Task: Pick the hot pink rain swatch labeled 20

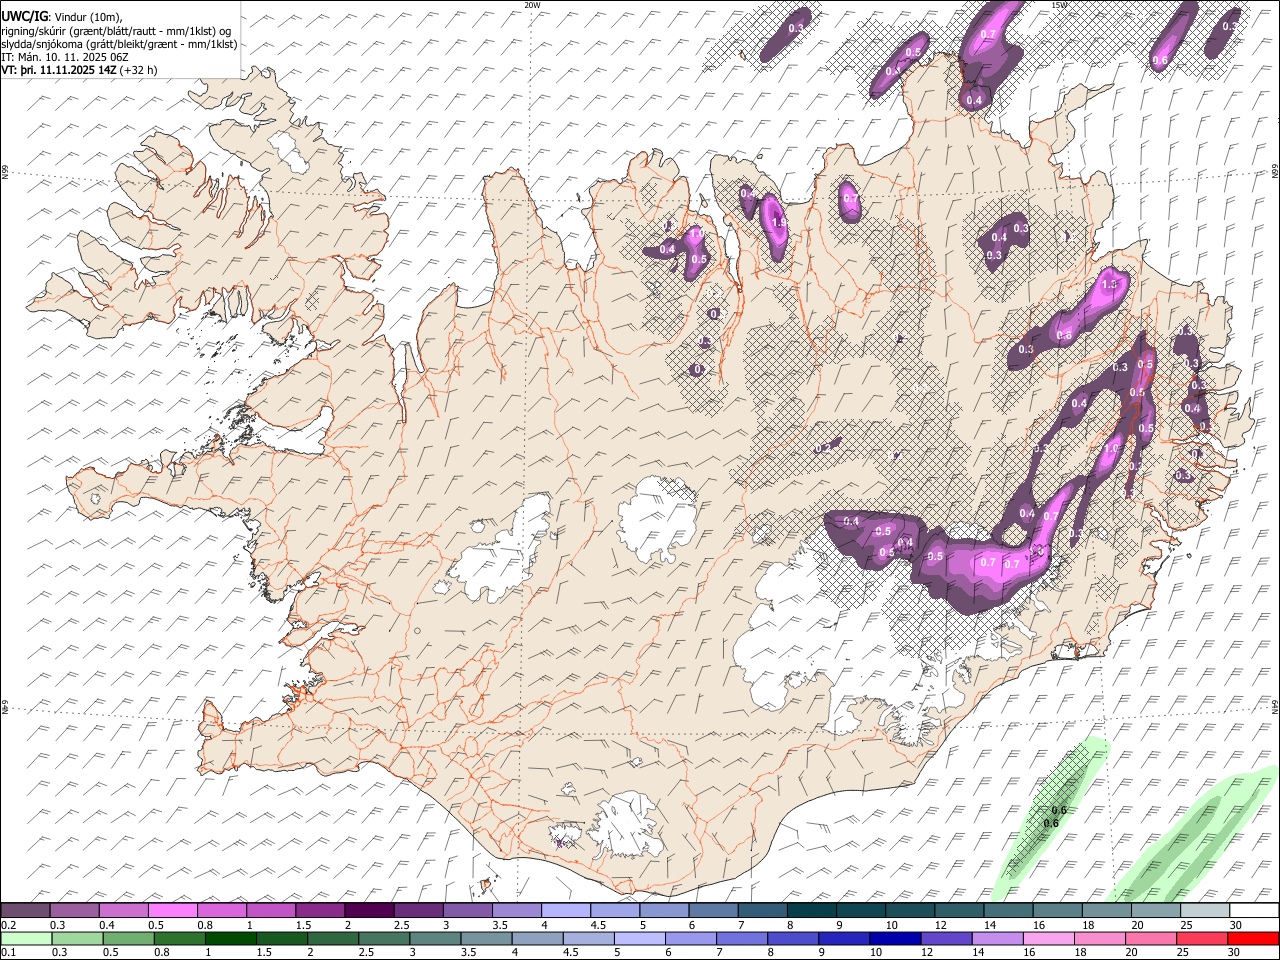Action: (x=1150, y=938)
